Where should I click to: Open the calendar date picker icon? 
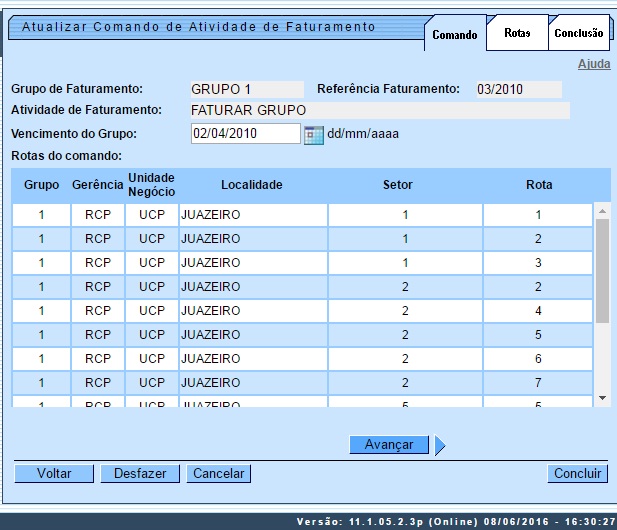[313, 134]
